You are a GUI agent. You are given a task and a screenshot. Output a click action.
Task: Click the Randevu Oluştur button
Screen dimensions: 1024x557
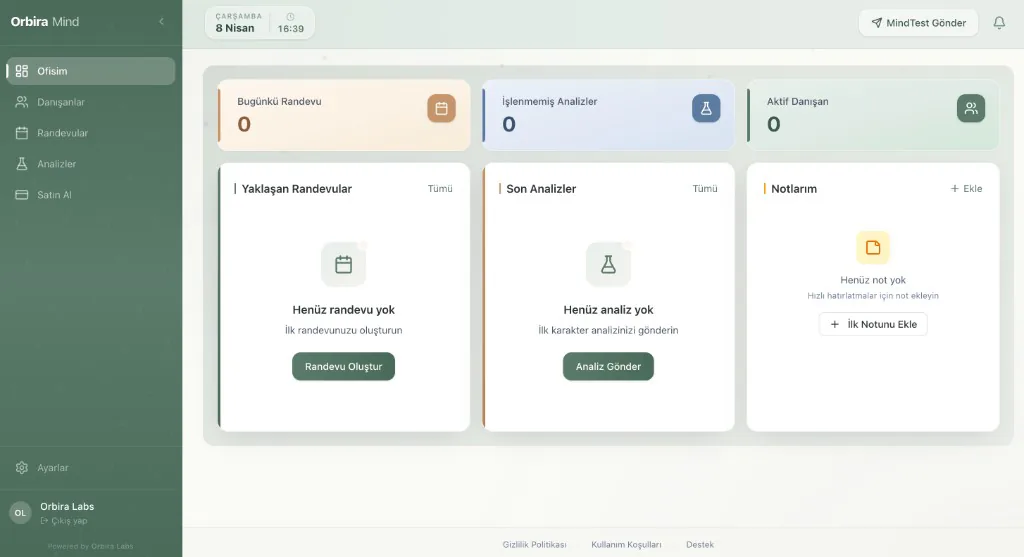pos(344,366)
